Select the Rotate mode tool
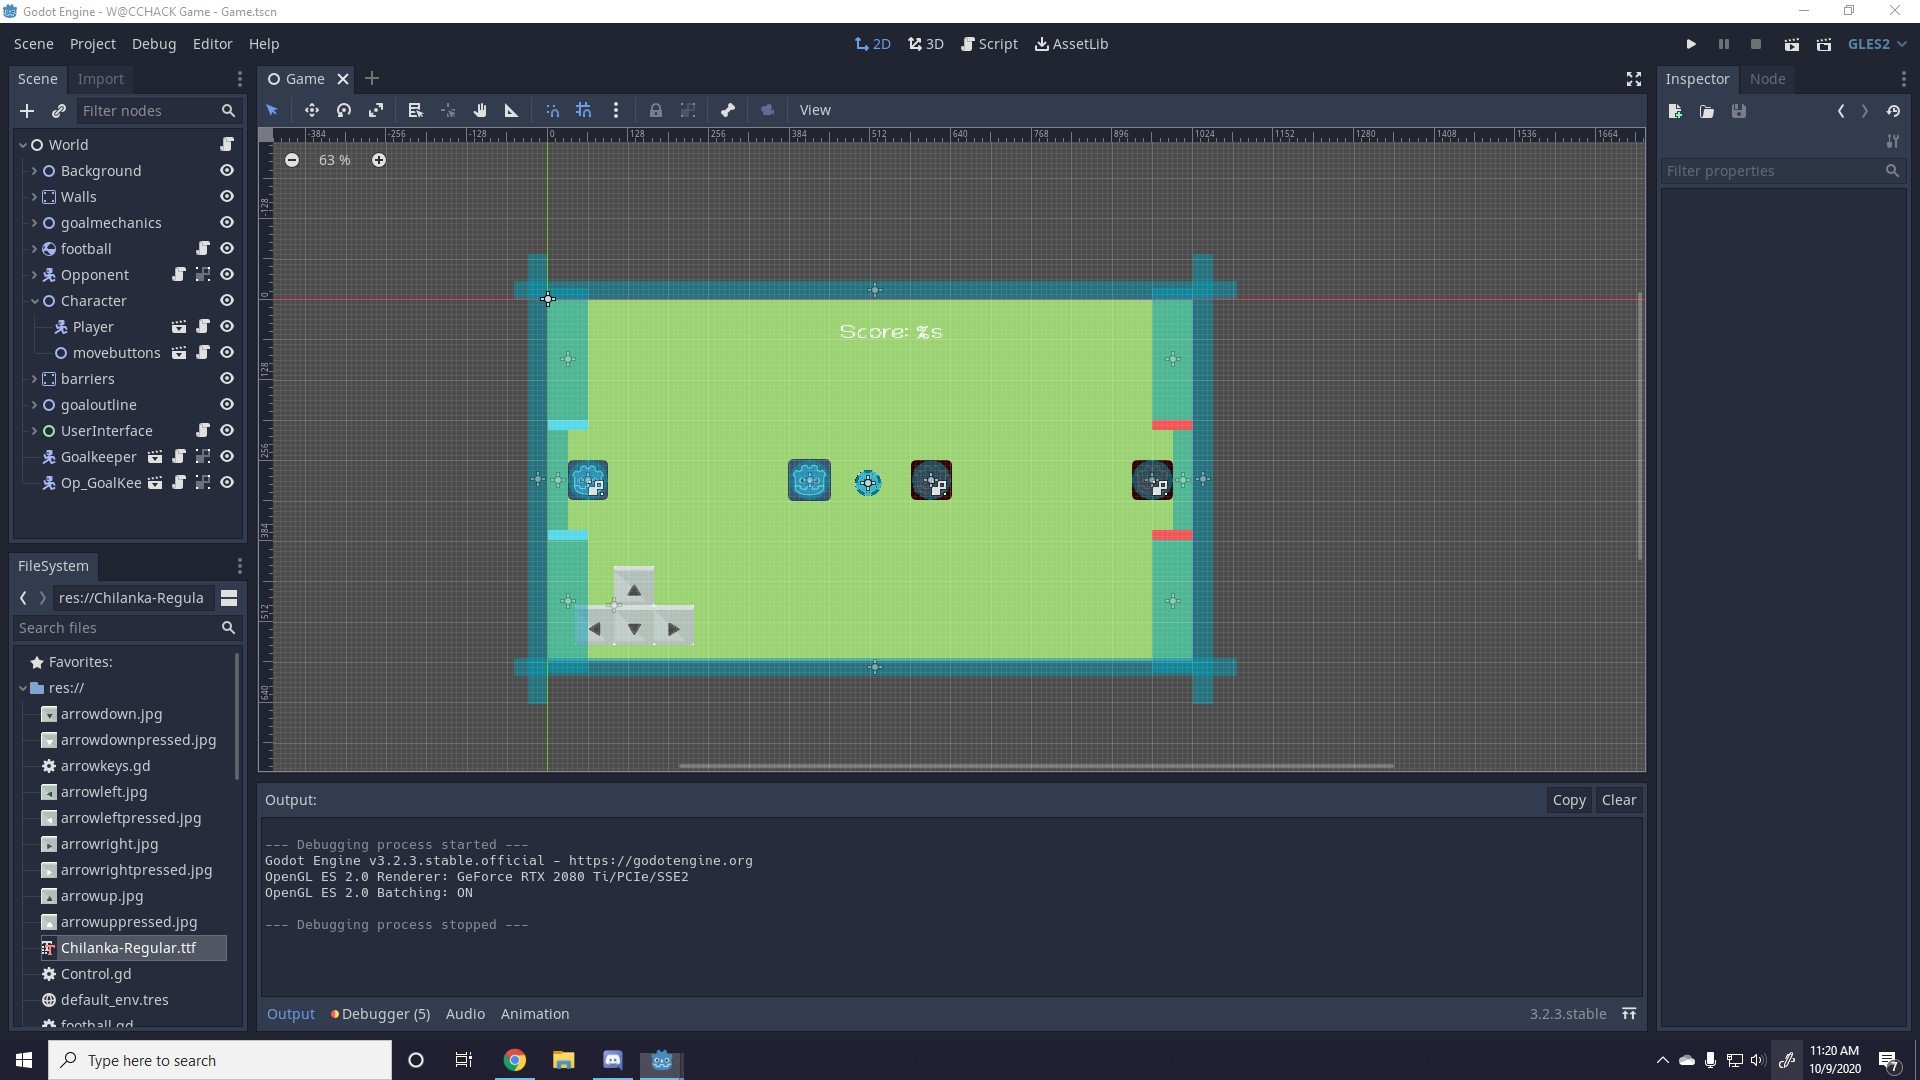Screen dimensions: 1920x1080 pos(343,110)
